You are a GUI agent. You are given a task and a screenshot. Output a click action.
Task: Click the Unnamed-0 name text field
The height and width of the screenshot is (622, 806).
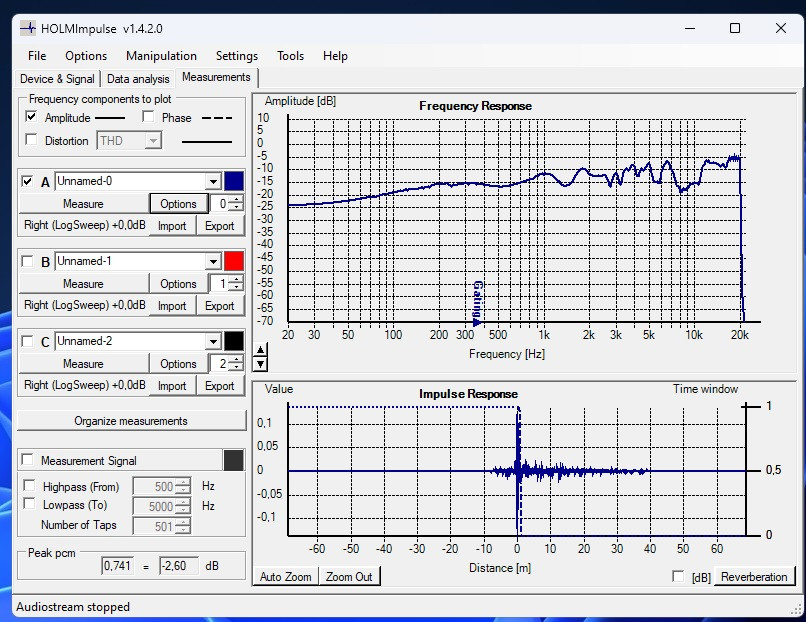click(x=130, y=181)
